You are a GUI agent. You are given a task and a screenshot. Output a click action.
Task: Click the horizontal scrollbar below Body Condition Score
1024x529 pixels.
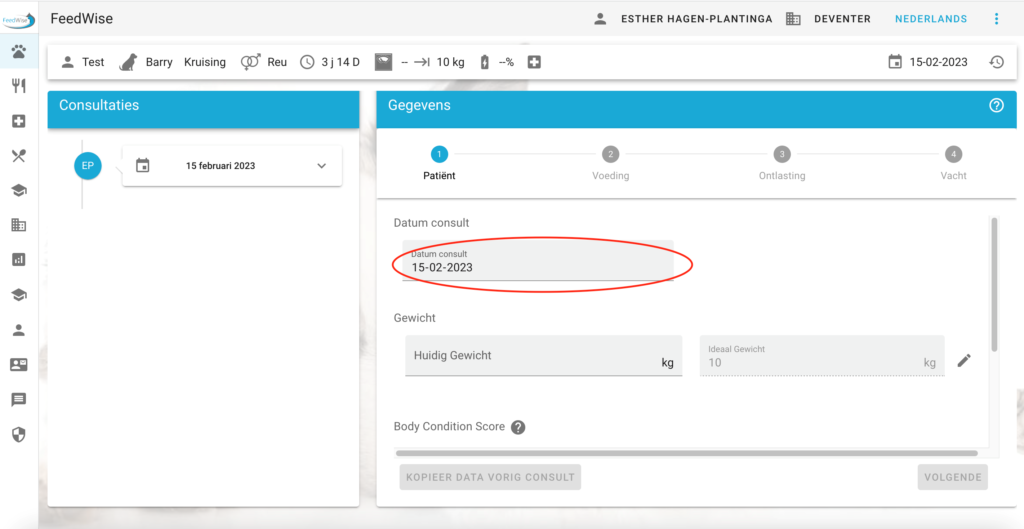click(x=686, y=453)
